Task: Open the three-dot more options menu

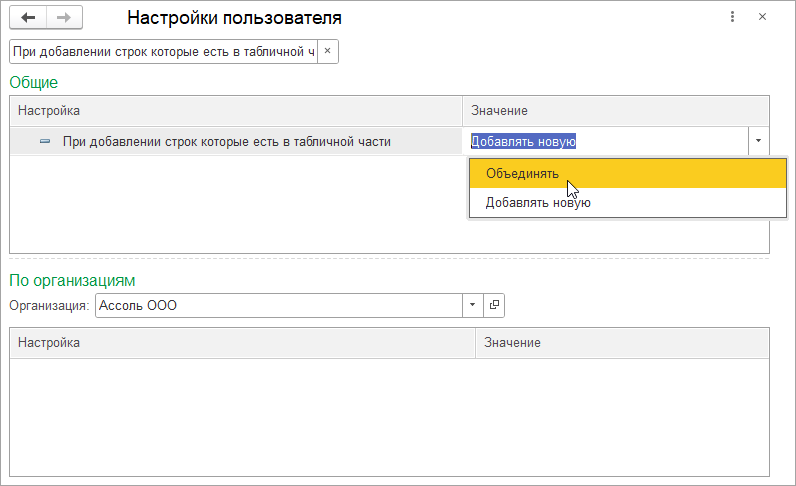Action: [x=733, y=18]
